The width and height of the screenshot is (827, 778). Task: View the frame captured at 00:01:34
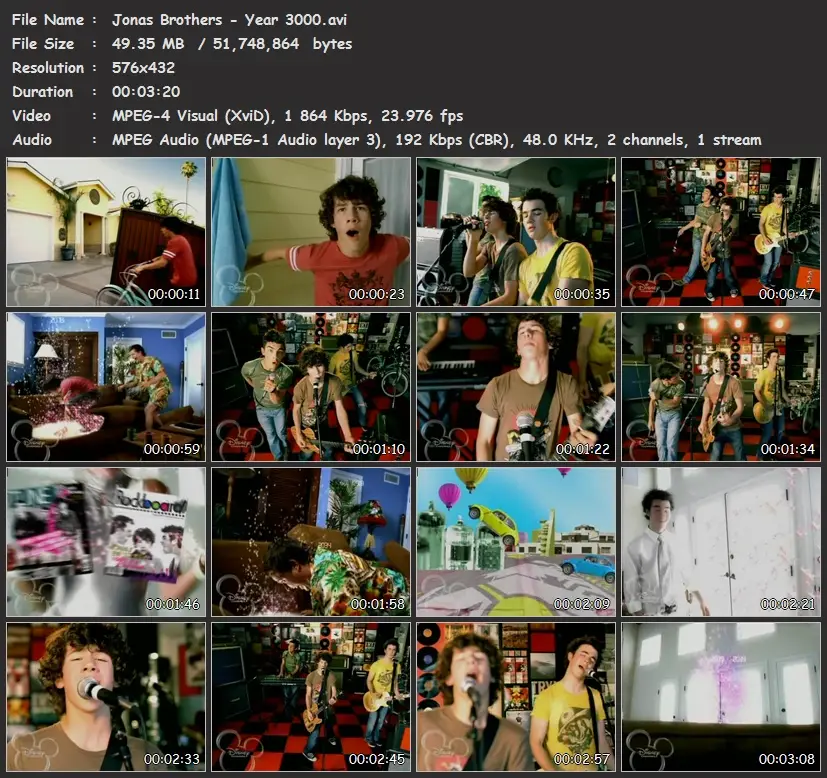point(721,387)
